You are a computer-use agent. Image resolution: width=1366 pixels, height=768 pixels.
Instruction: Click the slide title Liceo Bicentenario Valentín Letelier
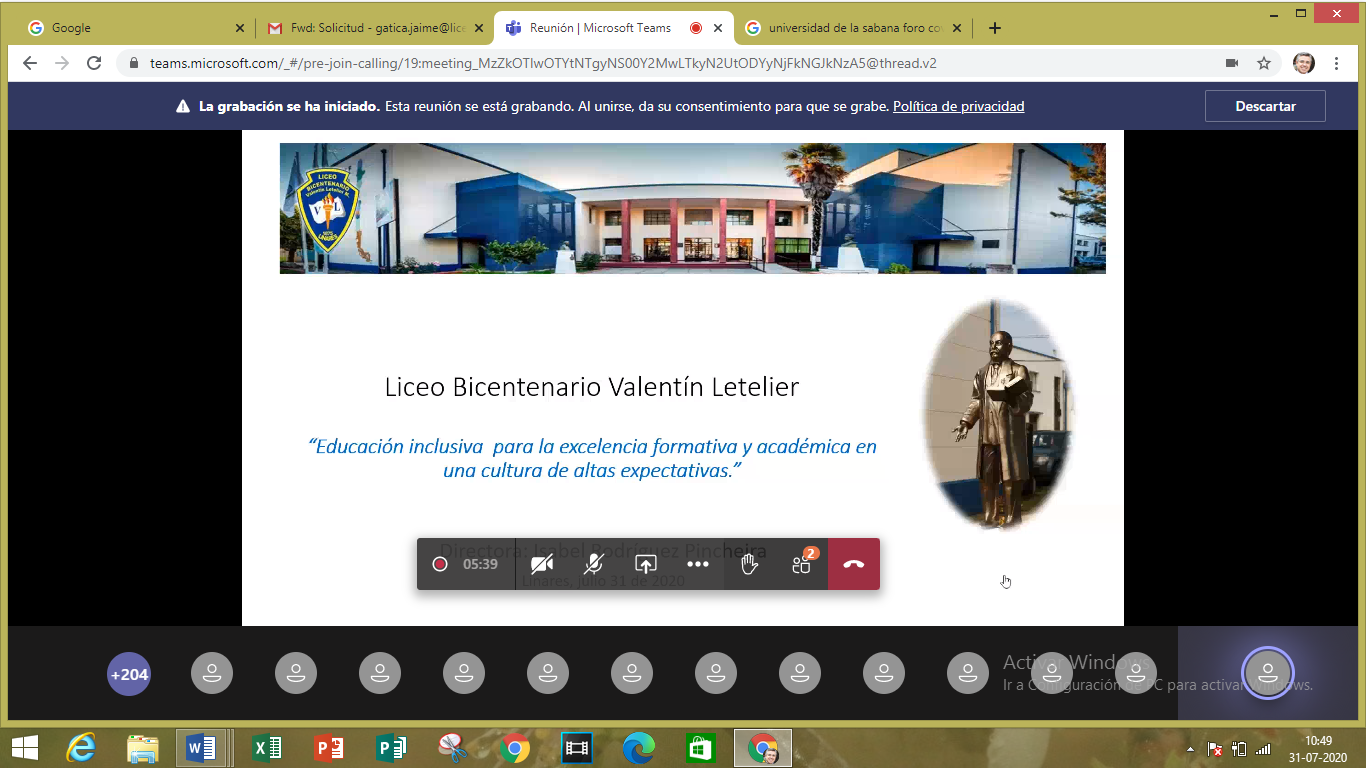(x=592, y=387)
